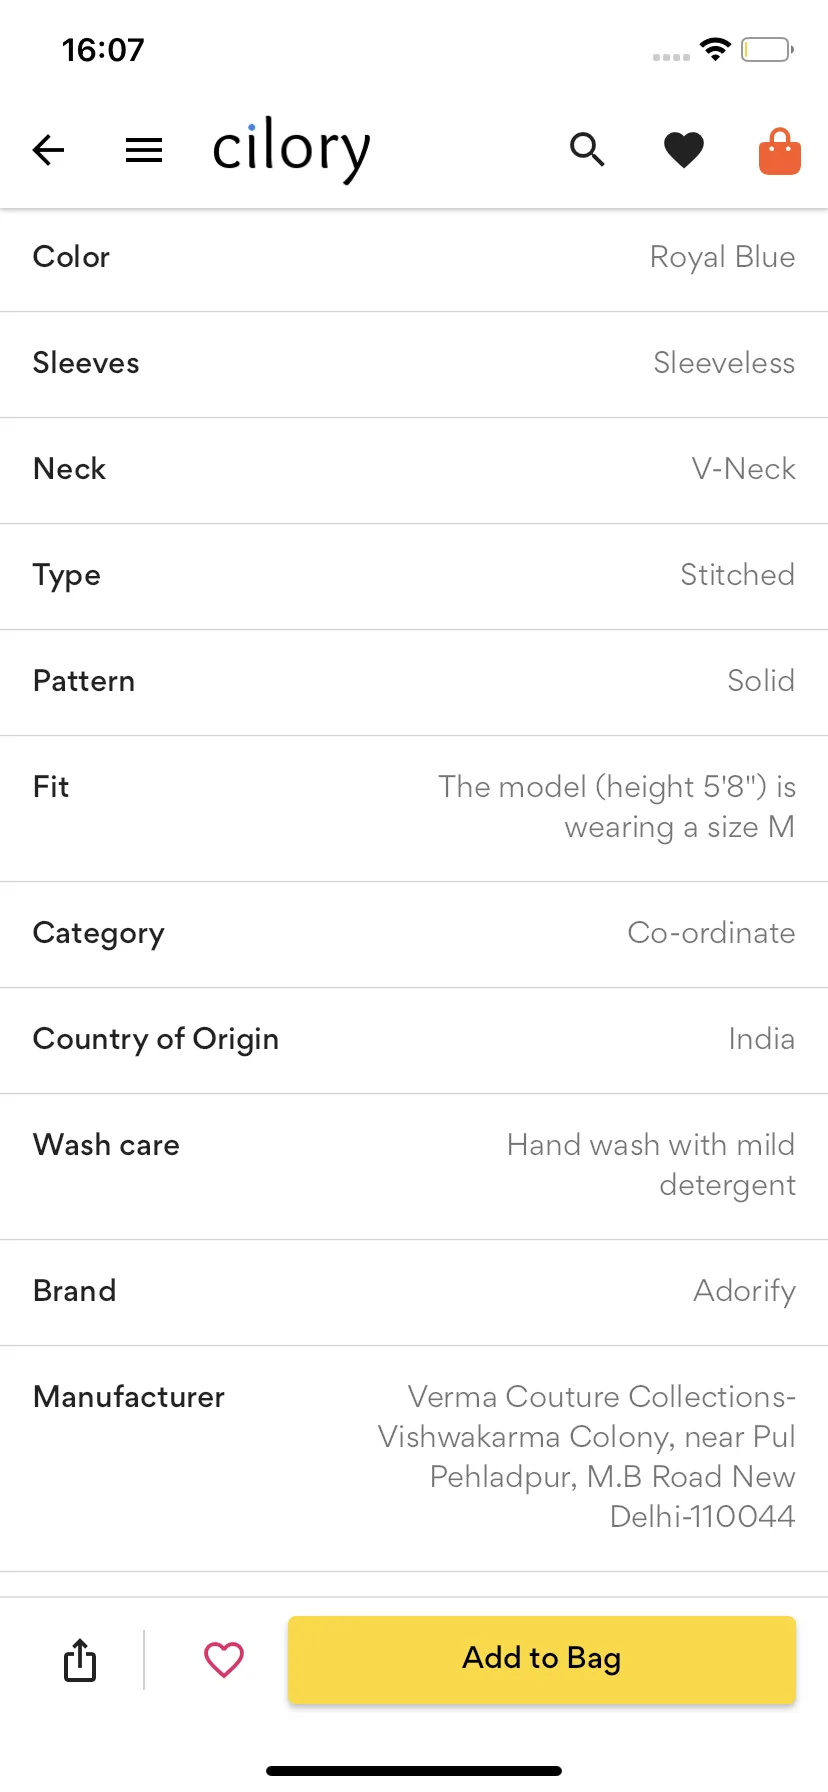This screenshot has height=1792, width=828.
Task: Tap the Wash care instructions text
Action: (x=651, y=1165)
